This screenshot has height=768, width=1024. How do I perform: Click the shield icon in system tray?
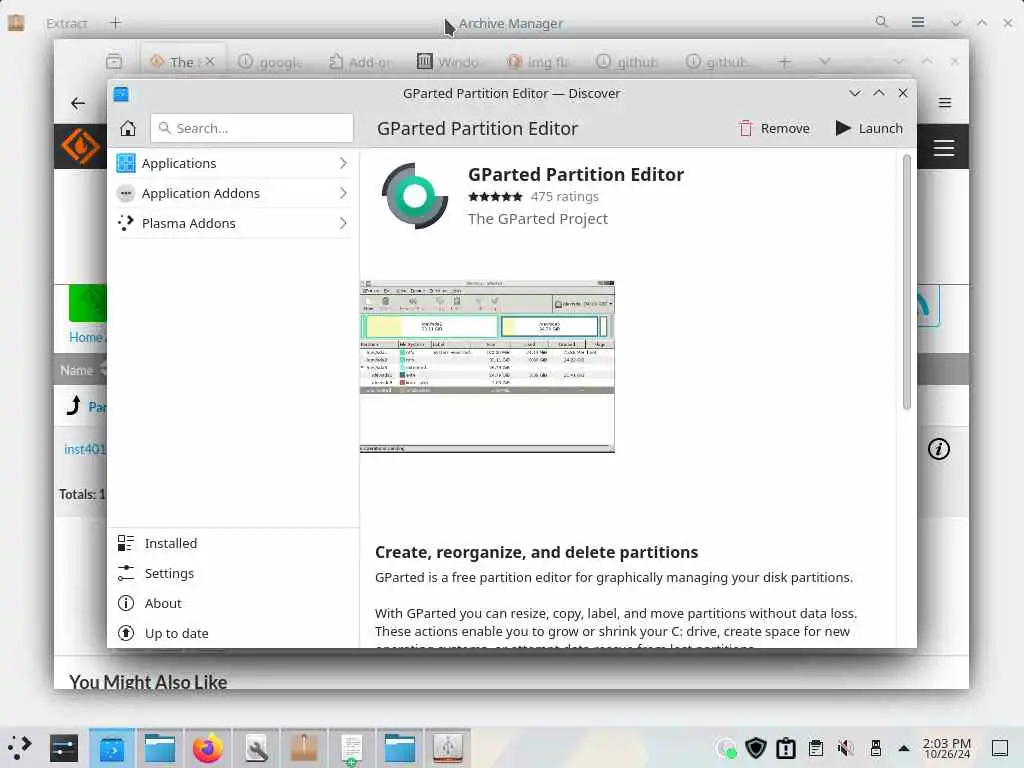click(x=756, y=748)
